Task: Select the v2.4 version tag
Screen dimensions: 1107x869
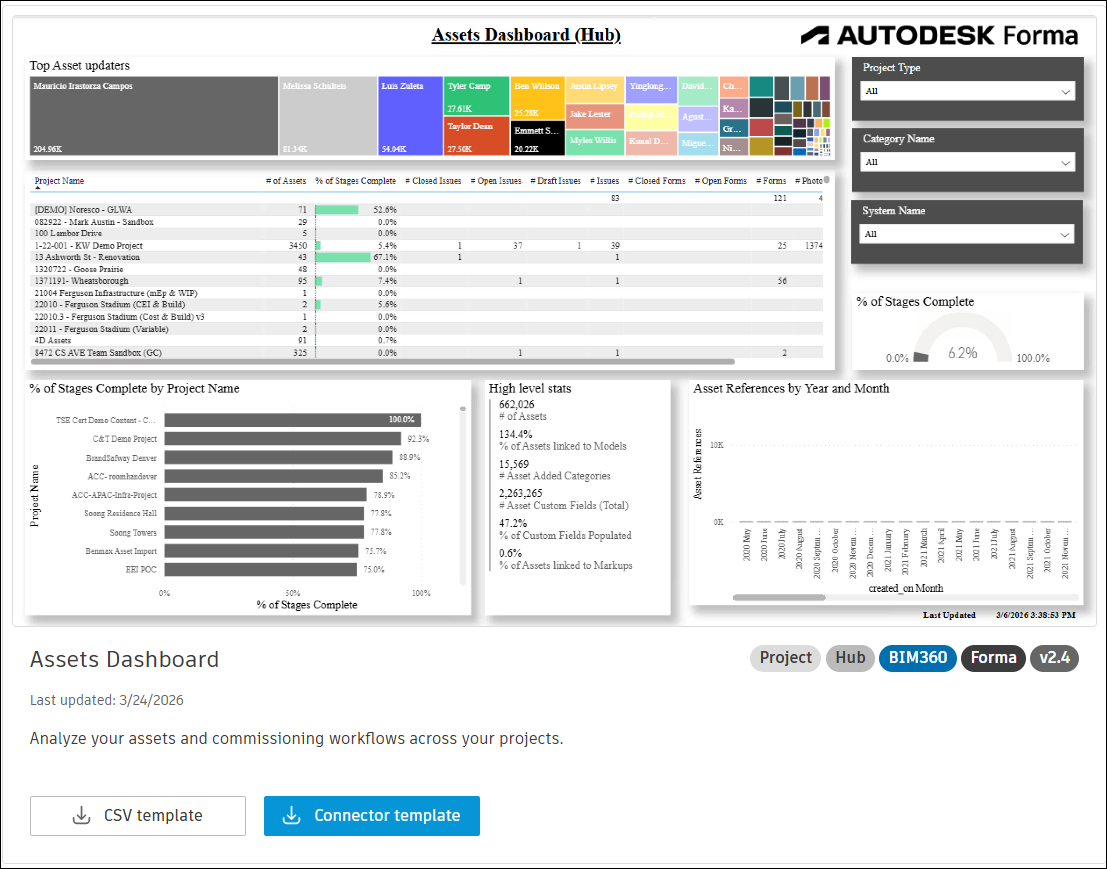Action: [x=1055, y=658]
